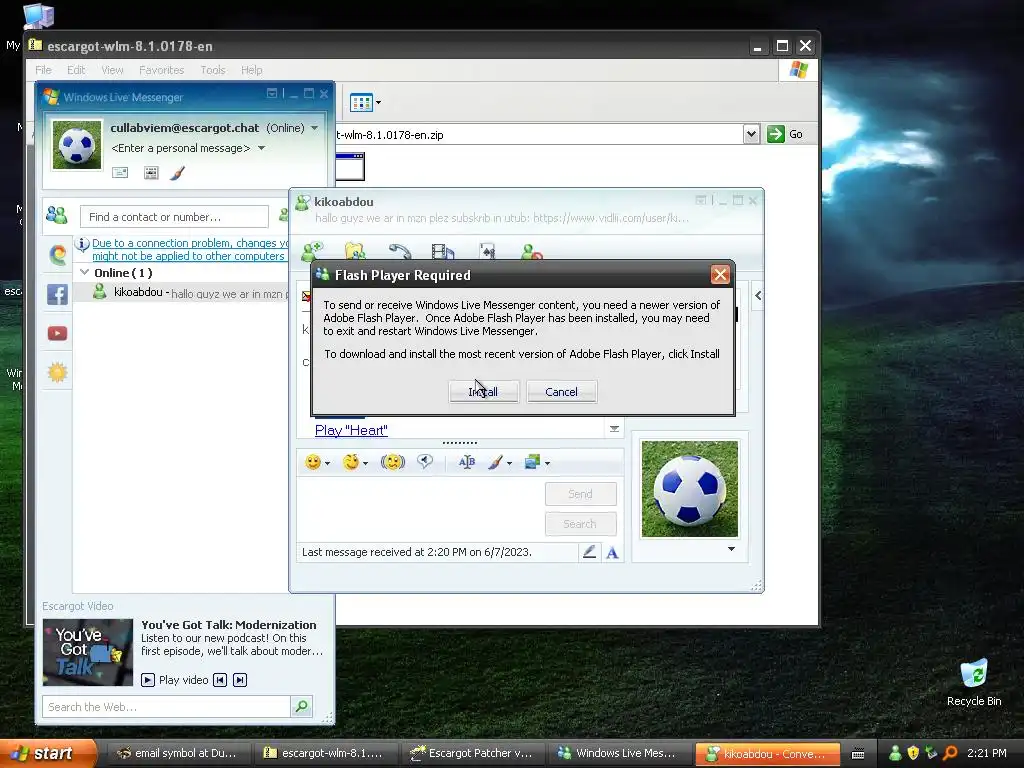1024x768 pixels.
Task: Click the change font AB icon
Action: pos(466,462)
